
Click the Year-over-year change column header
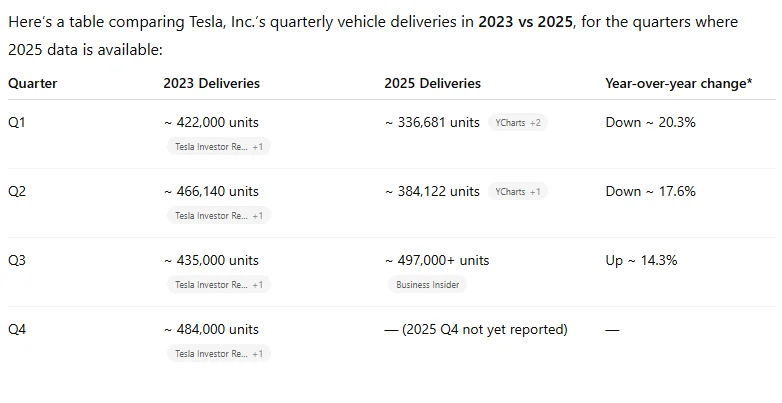pos(678,84)
